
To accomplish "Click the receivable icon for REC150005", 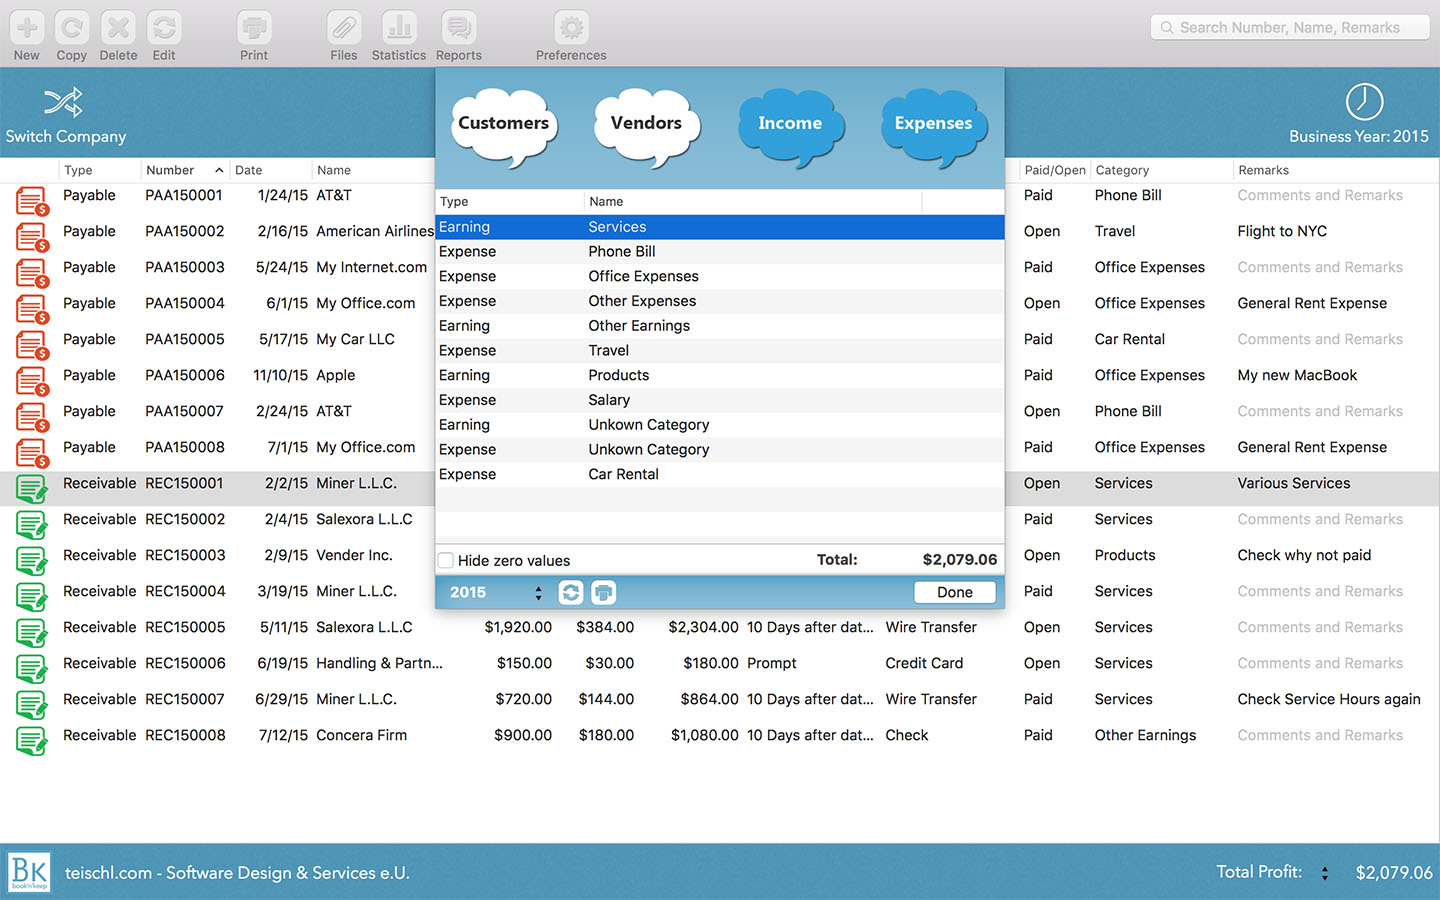I will 32,633.
